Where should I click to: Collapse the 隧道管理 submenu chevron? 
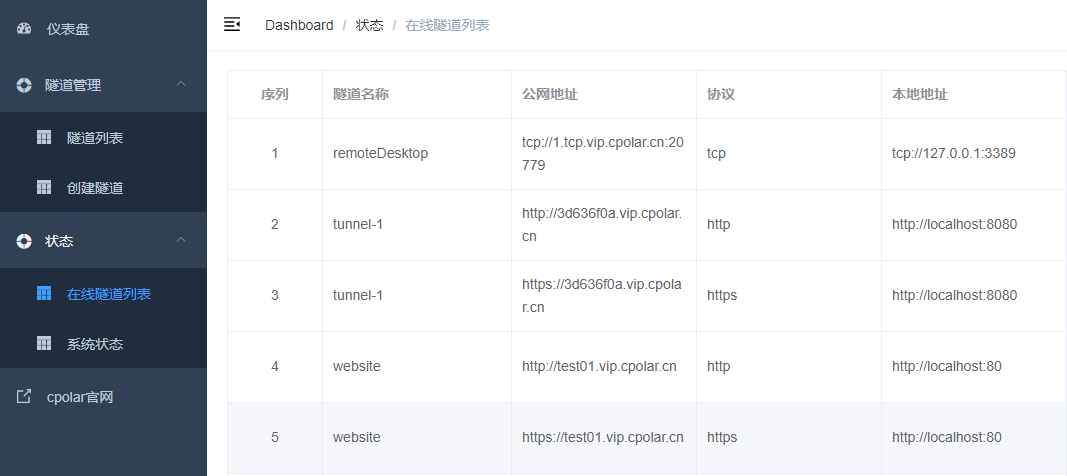[181, 84]
